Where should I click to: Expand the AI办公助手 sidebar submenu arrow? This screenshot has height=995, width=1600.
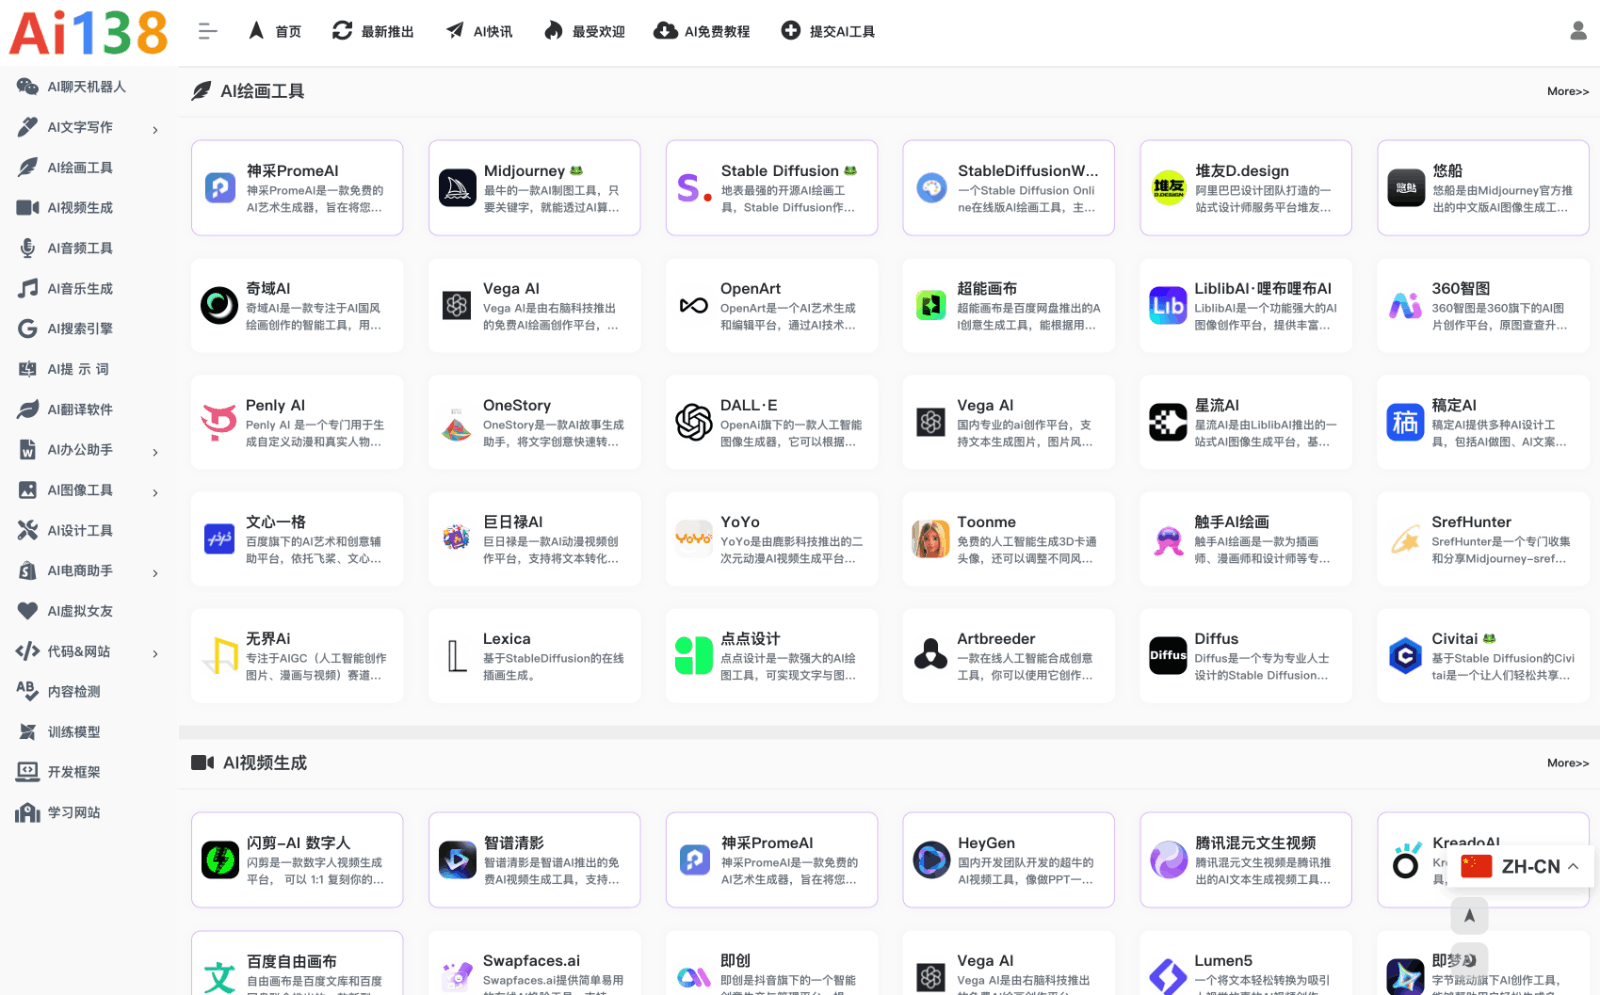(155, 453)
